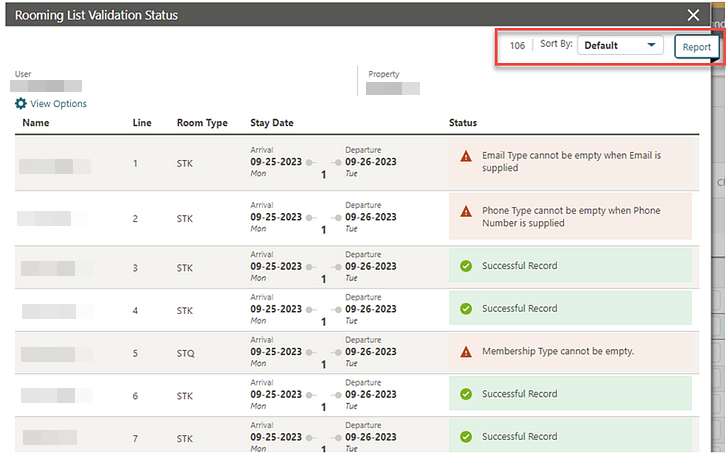Click line number 3 cell

[135, 268]
